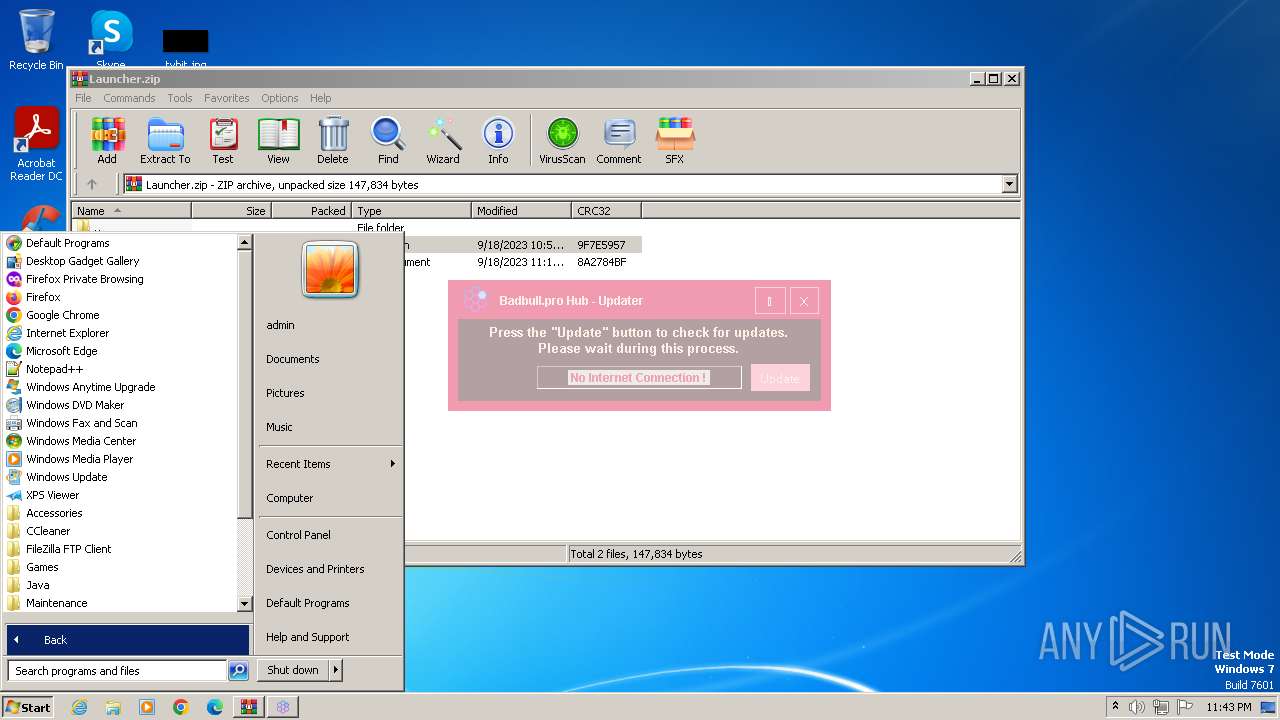Open Windows Media Player taskbar icon
1280x720 pixels.
coord(147,707)
